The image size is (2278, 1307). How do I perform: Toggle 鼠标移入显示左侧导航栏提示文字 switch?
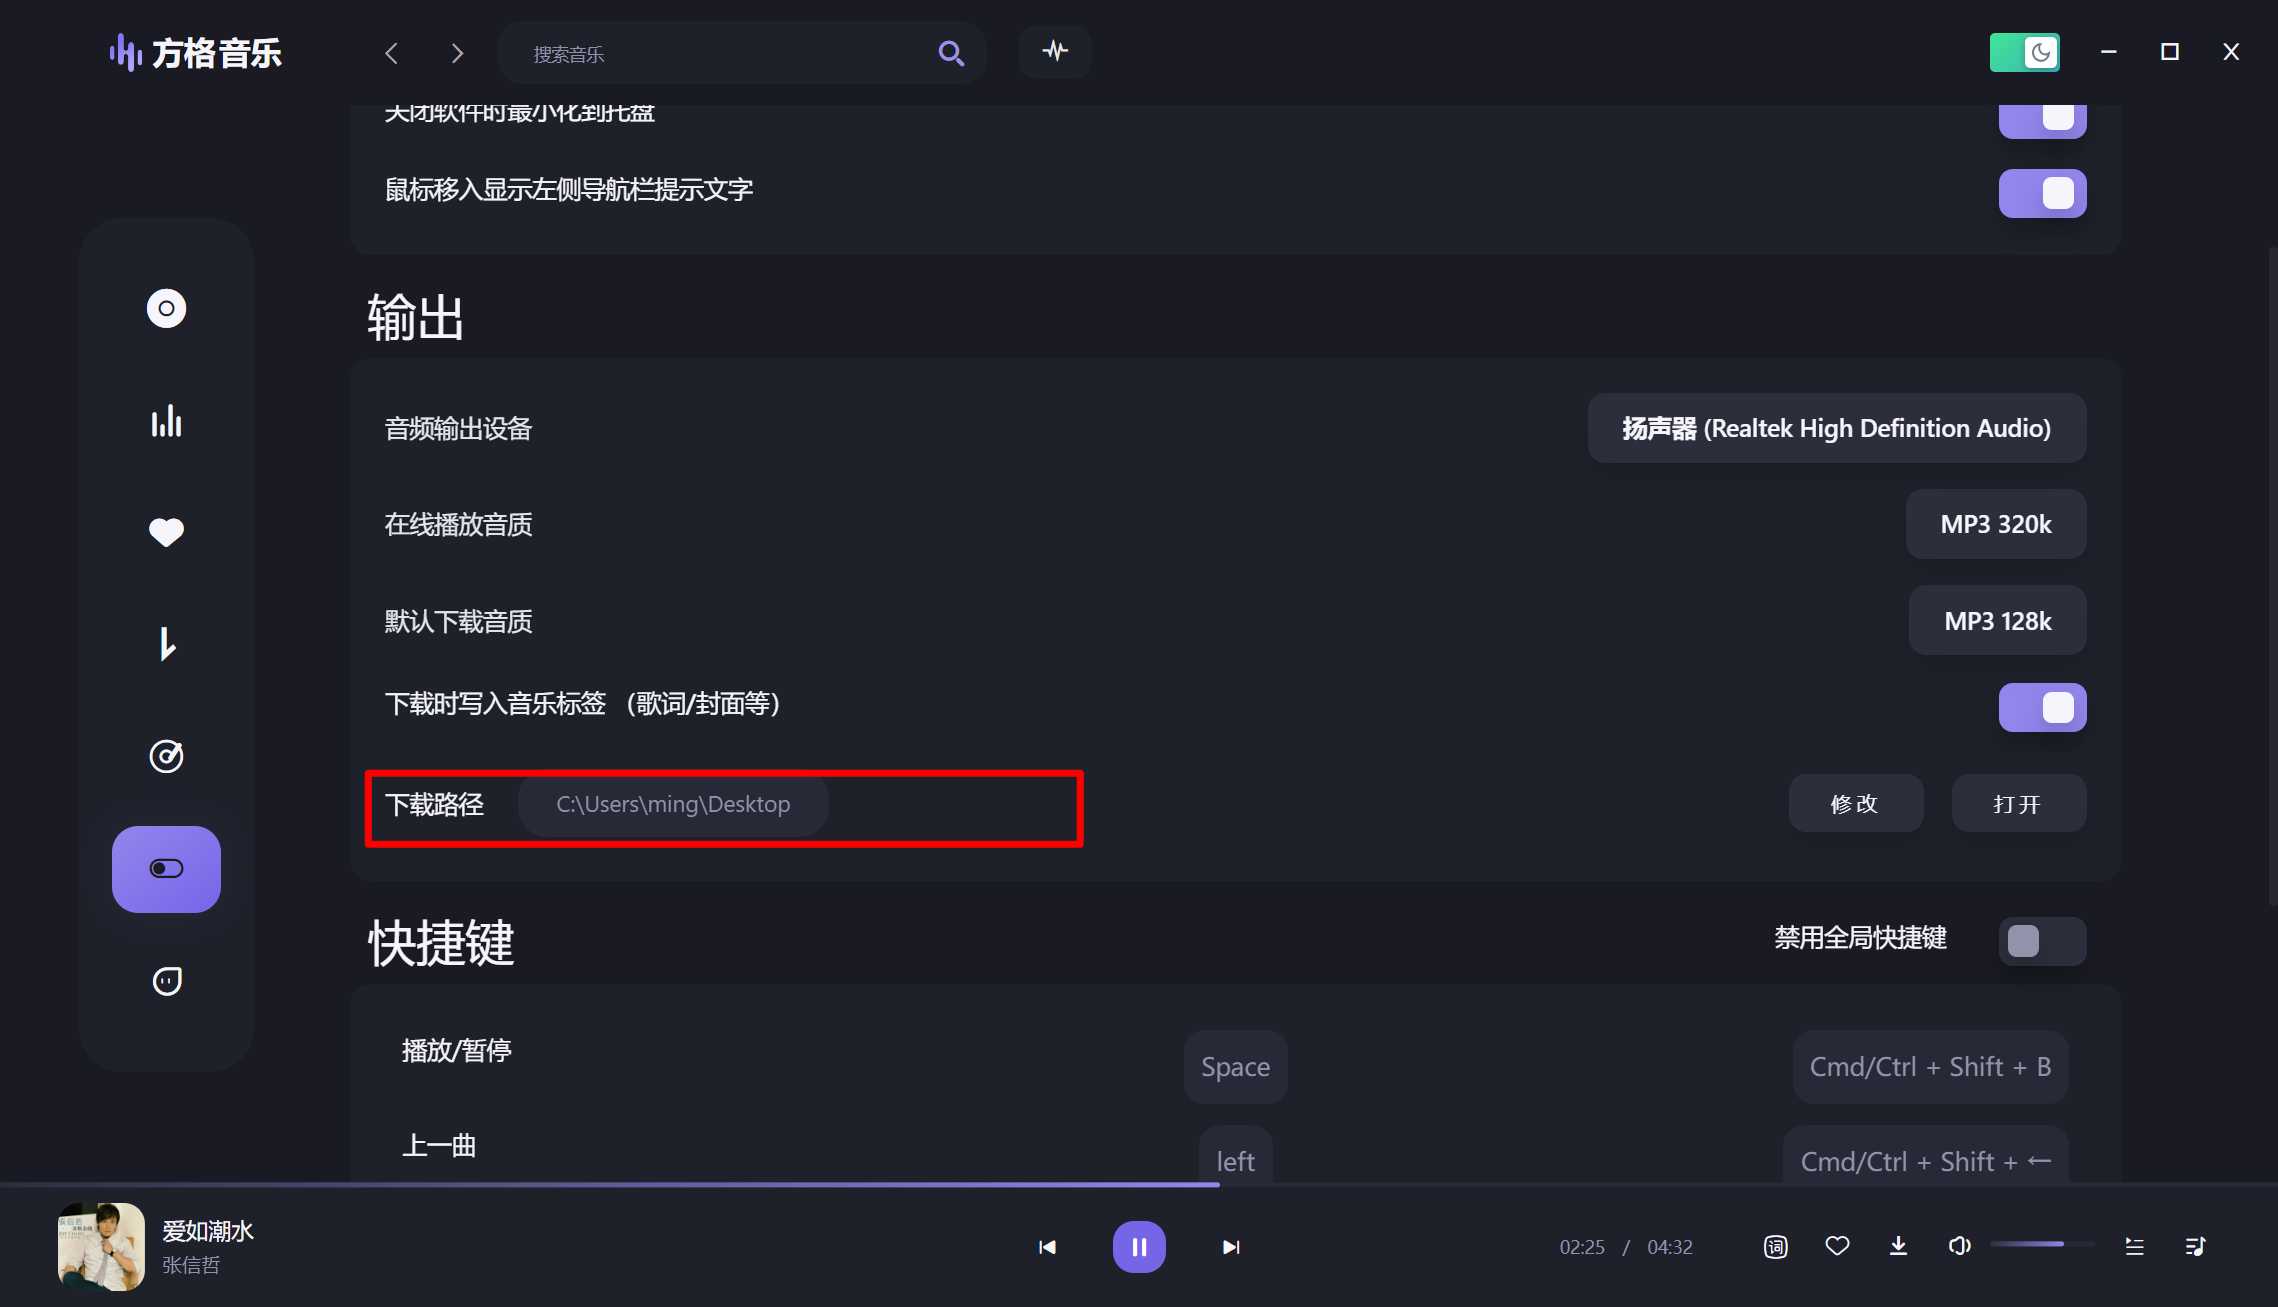coord(2042,193)
